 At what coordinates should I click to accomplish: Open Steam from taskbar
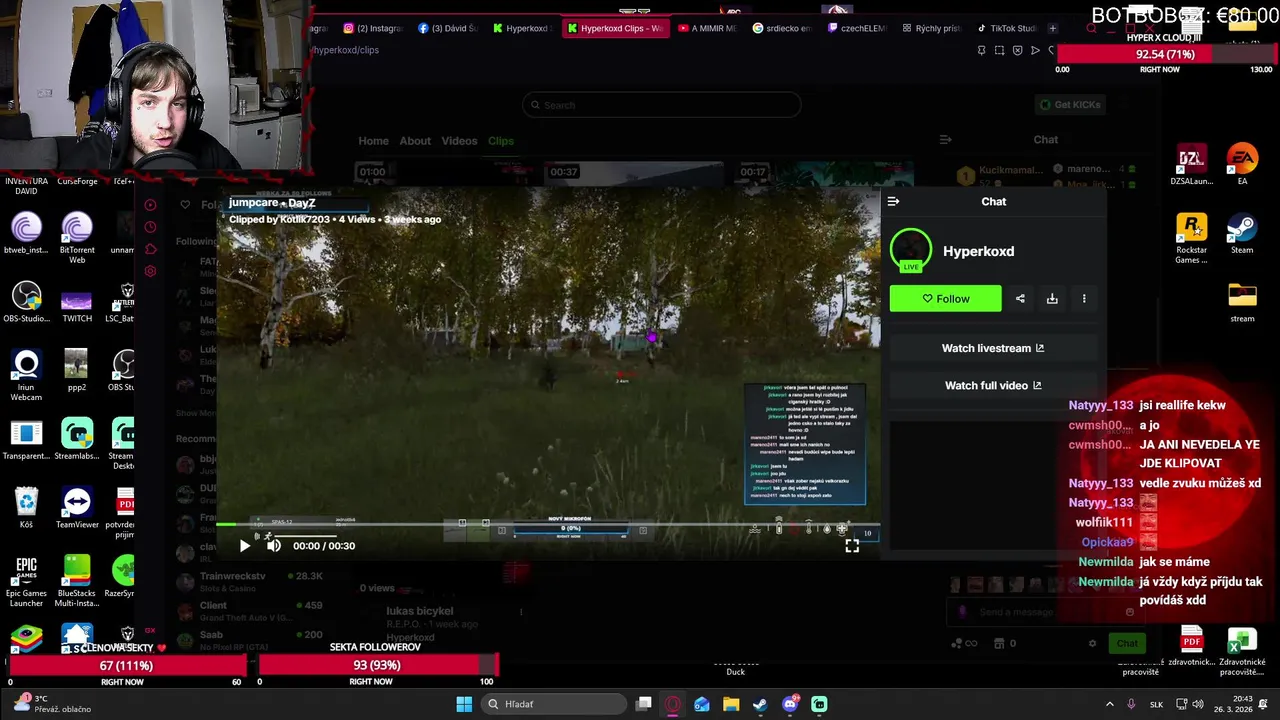click(x=760, y=704)
